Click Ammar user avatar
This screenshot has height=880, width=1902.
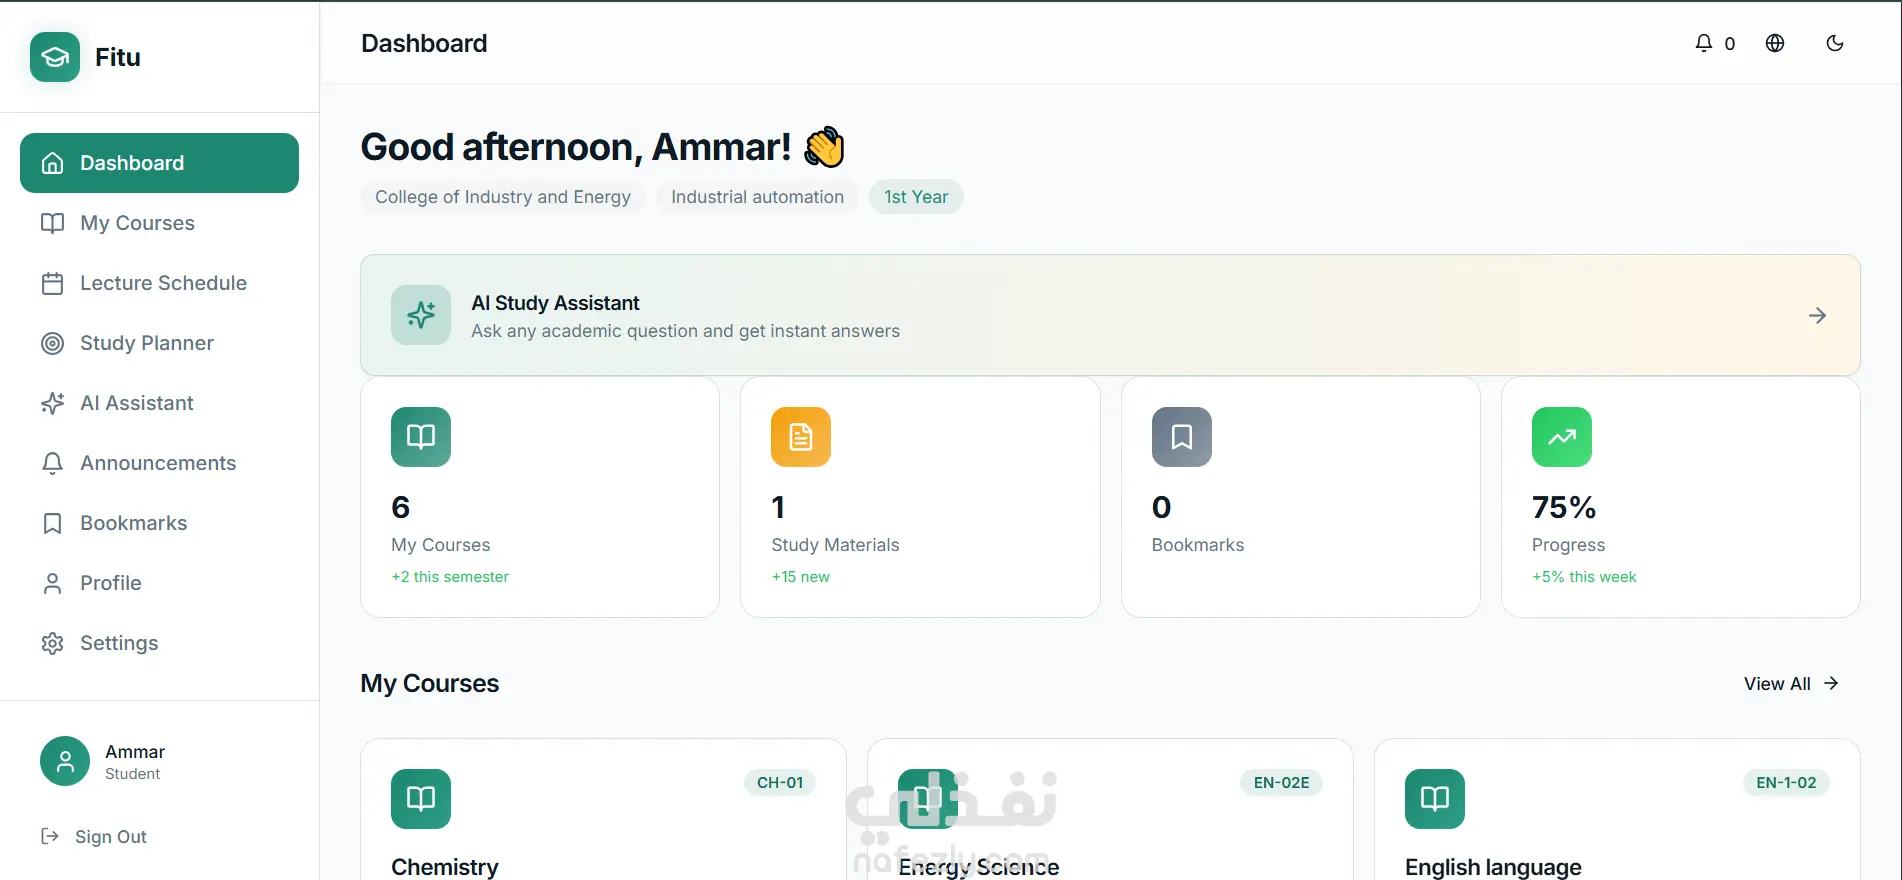tap(65, 762)
